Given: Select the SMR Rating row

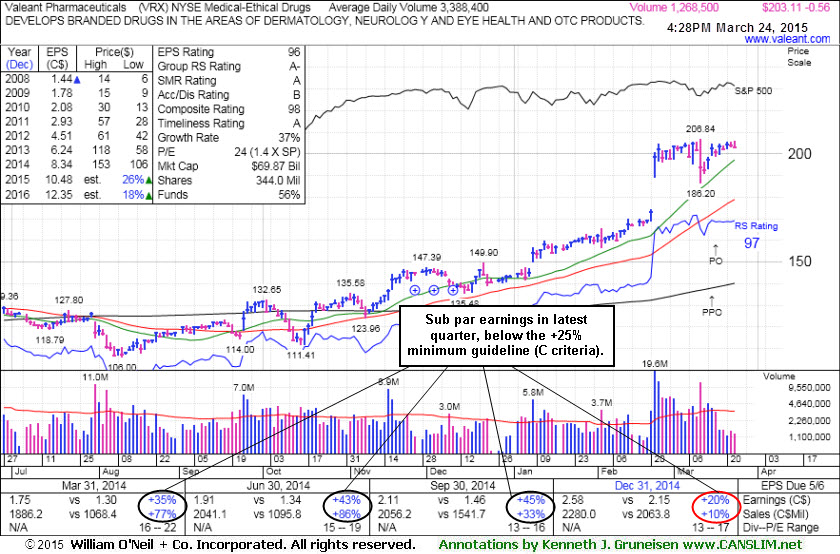Looking at the screenshot, I should pos(229,80).
